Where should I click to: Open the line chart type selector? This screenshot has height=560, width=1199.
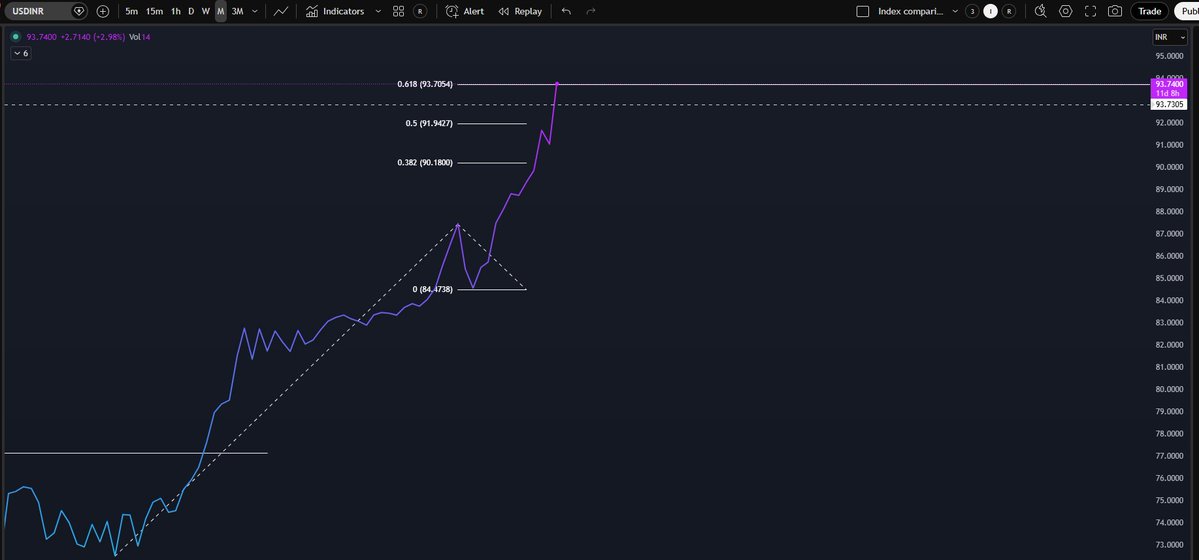click(281, 11)
